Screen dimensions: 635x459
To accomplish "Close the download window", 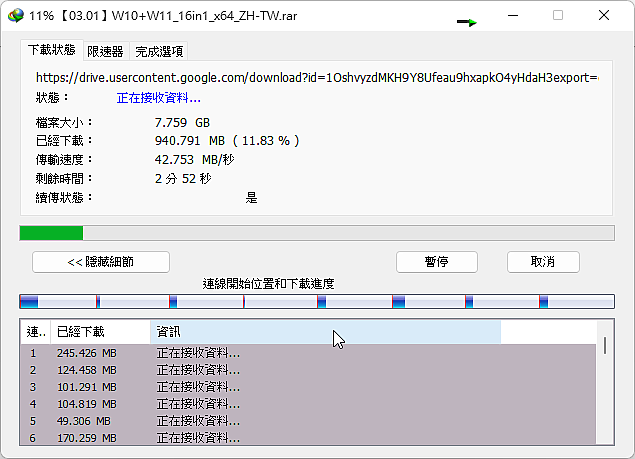I will pos(604,15).
